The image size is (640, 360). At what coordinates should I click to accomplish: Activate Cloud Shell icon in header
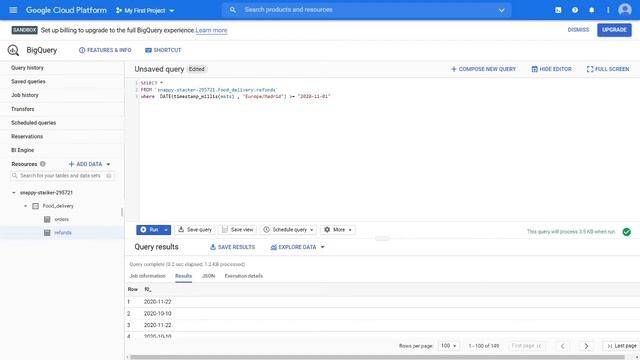pyautogui.click(x=558, y=10)
